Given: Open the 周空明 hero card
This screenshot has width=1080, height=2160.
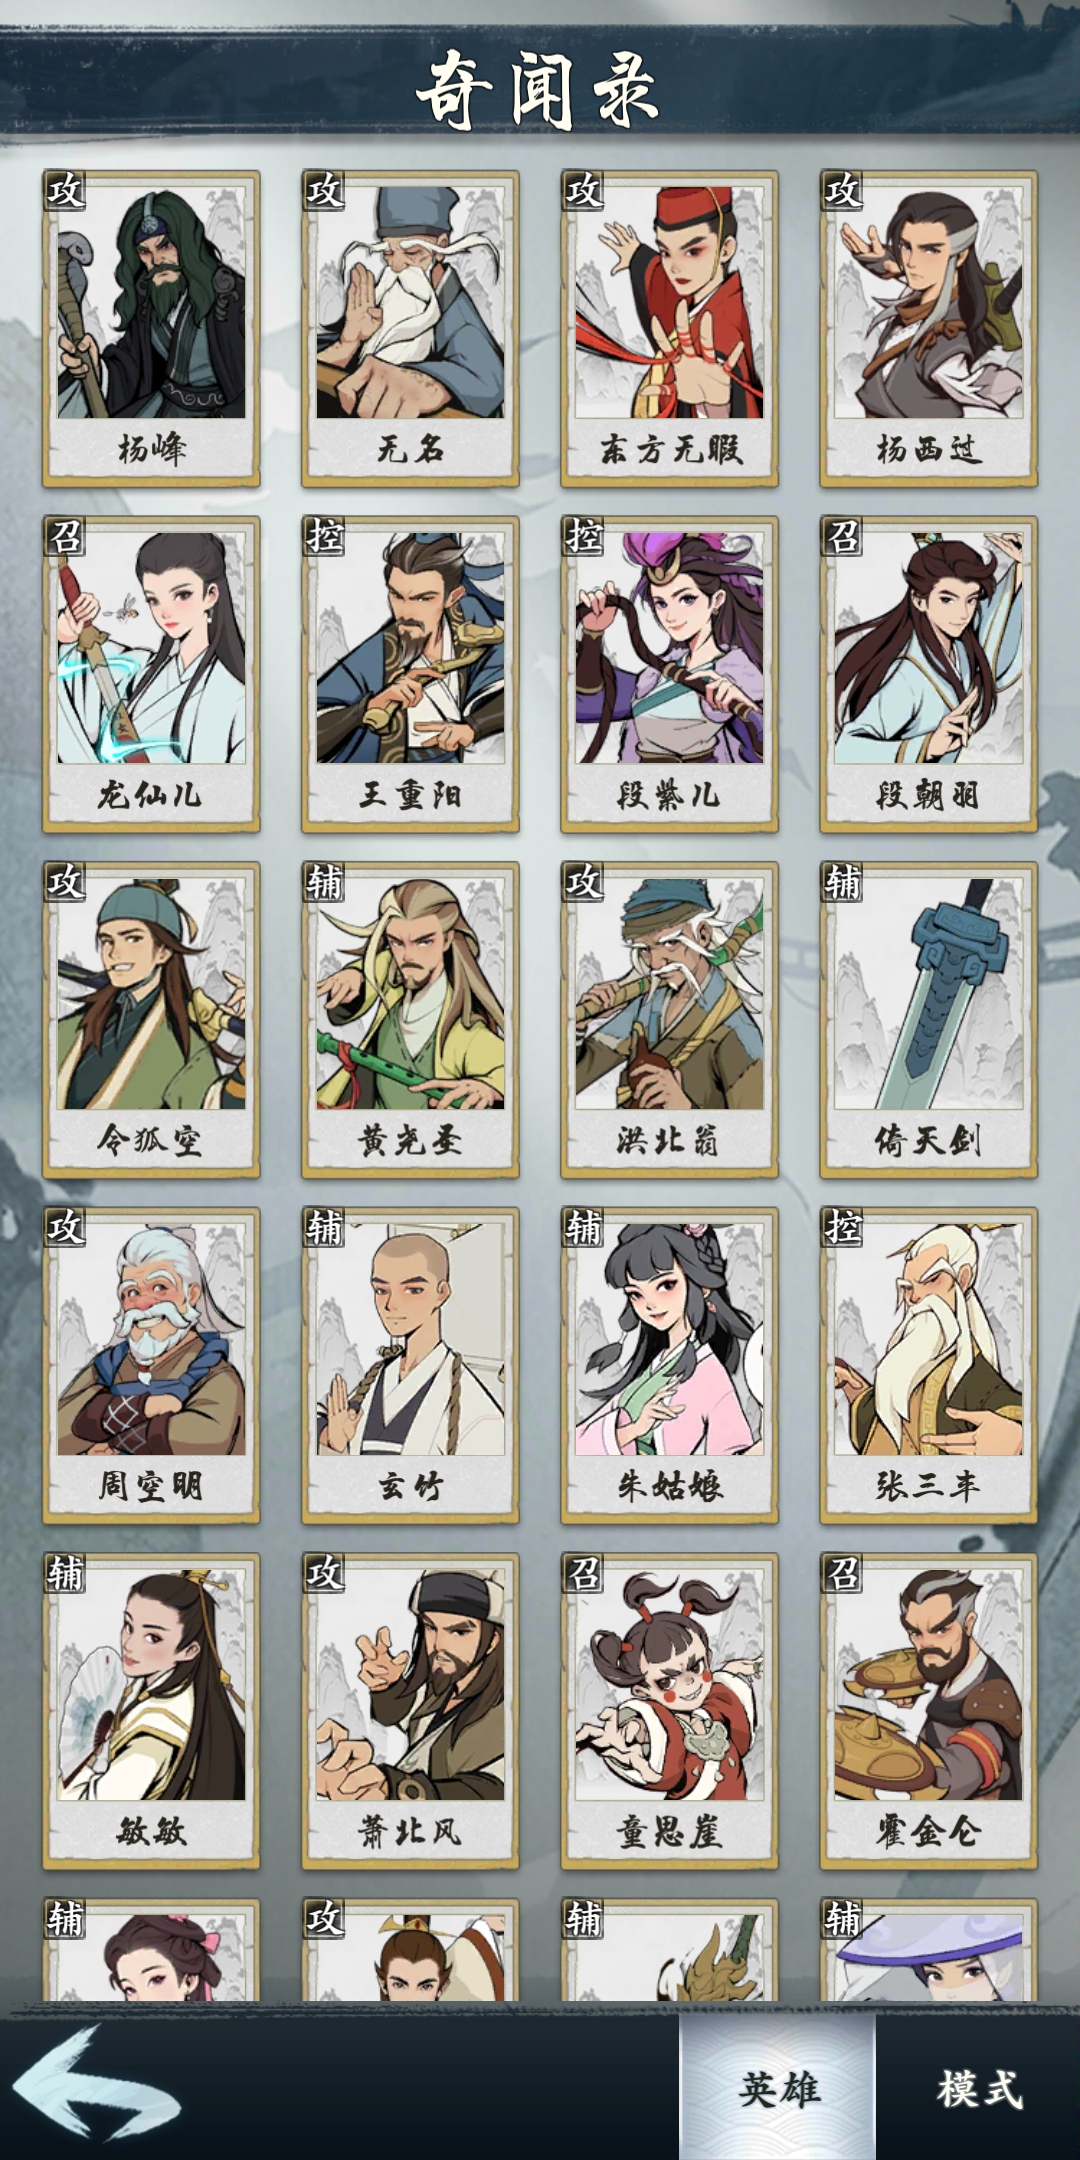Looking at the screenshot, I should (x=151, y=1366).
